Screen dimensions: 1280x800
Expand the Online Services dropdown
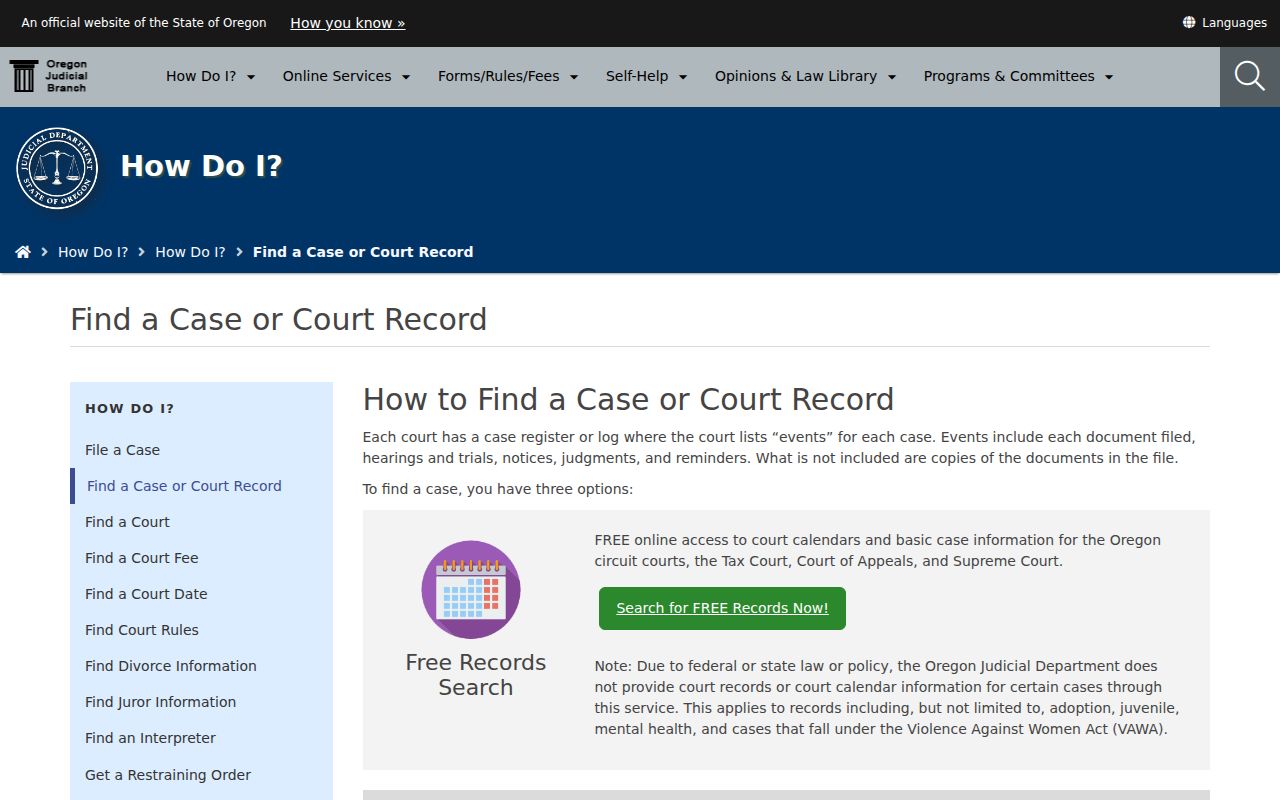tap(347, 76)
